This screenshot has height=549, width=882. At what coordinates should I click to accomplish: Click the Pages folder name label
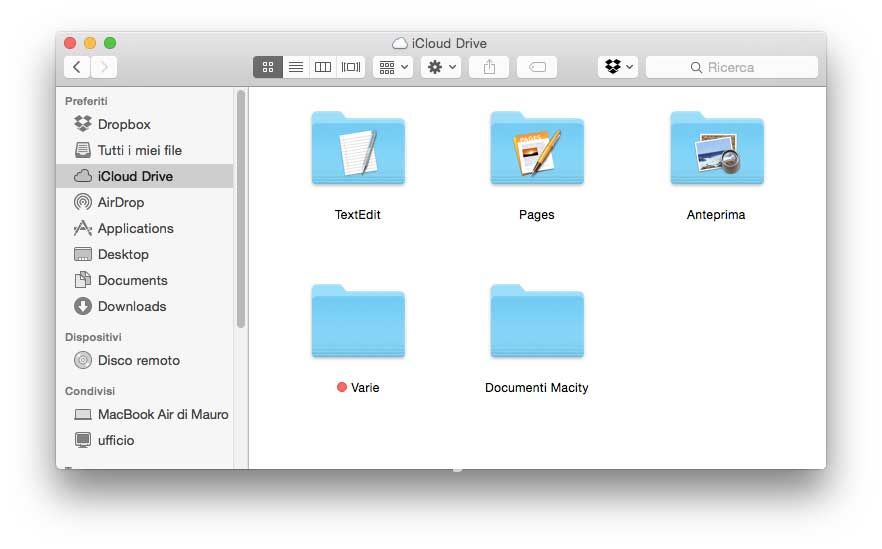537,215
